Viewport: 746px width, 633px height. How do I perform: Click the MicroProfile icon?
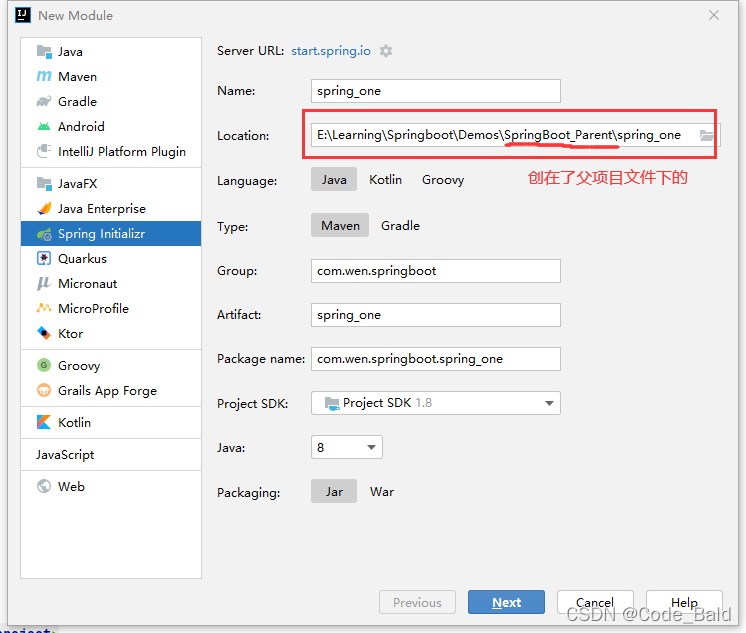44,308
